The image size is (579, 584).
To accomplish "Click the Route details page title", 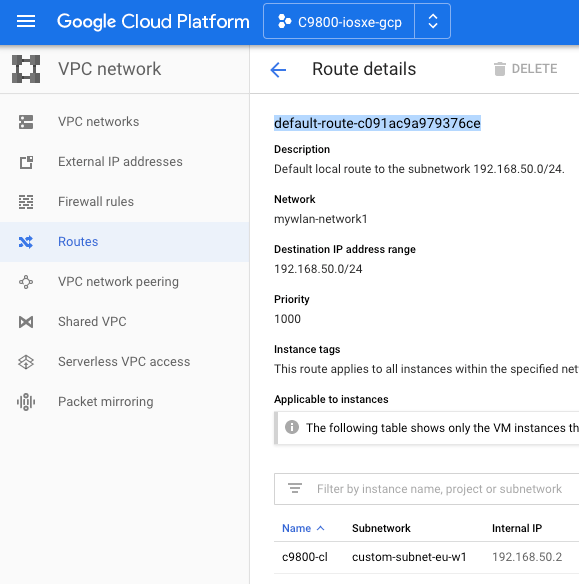I will pyautogui.click(x=364, y=69).
